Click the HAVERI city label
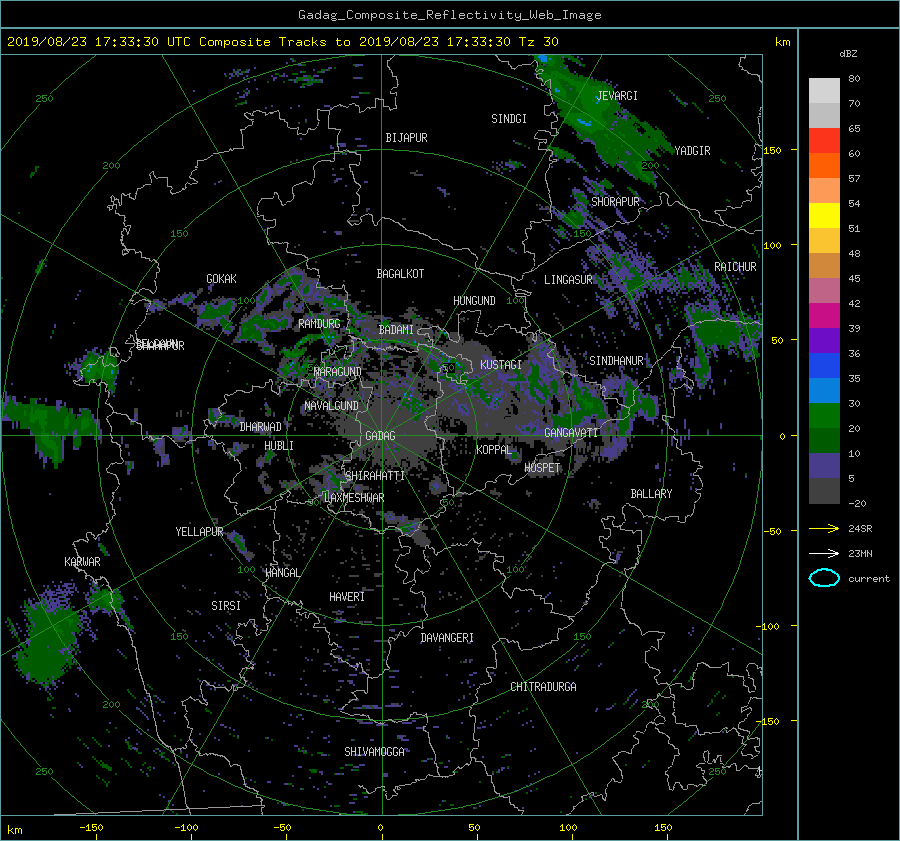Viewport: 900px width, 841px height. coord(347,597)
